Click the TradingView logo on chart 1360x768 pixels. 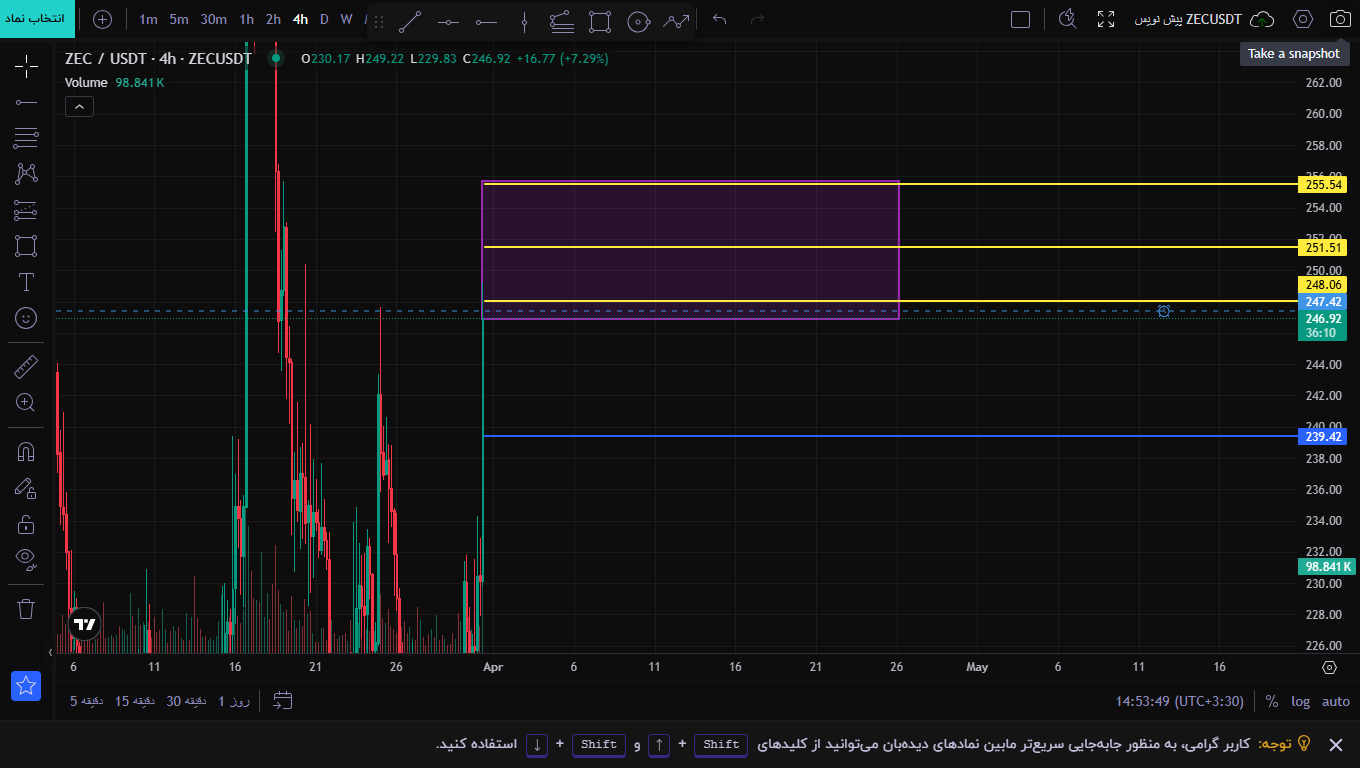tap(85, 625)
